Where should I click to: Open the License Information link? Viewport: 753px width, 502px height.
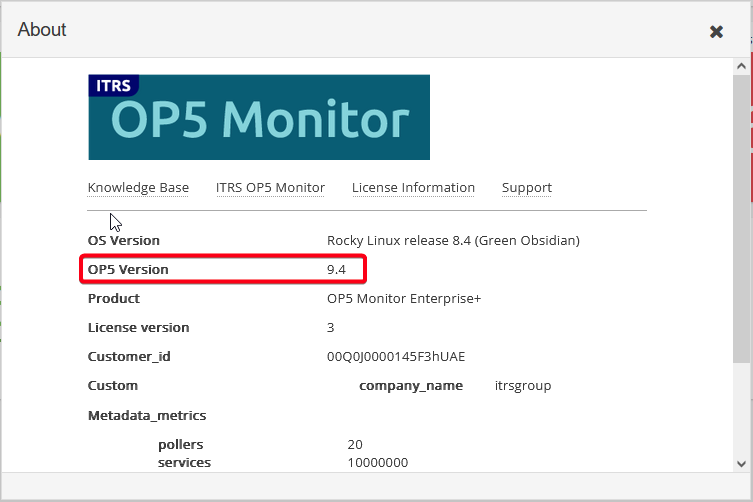click(x=413, y=187)
